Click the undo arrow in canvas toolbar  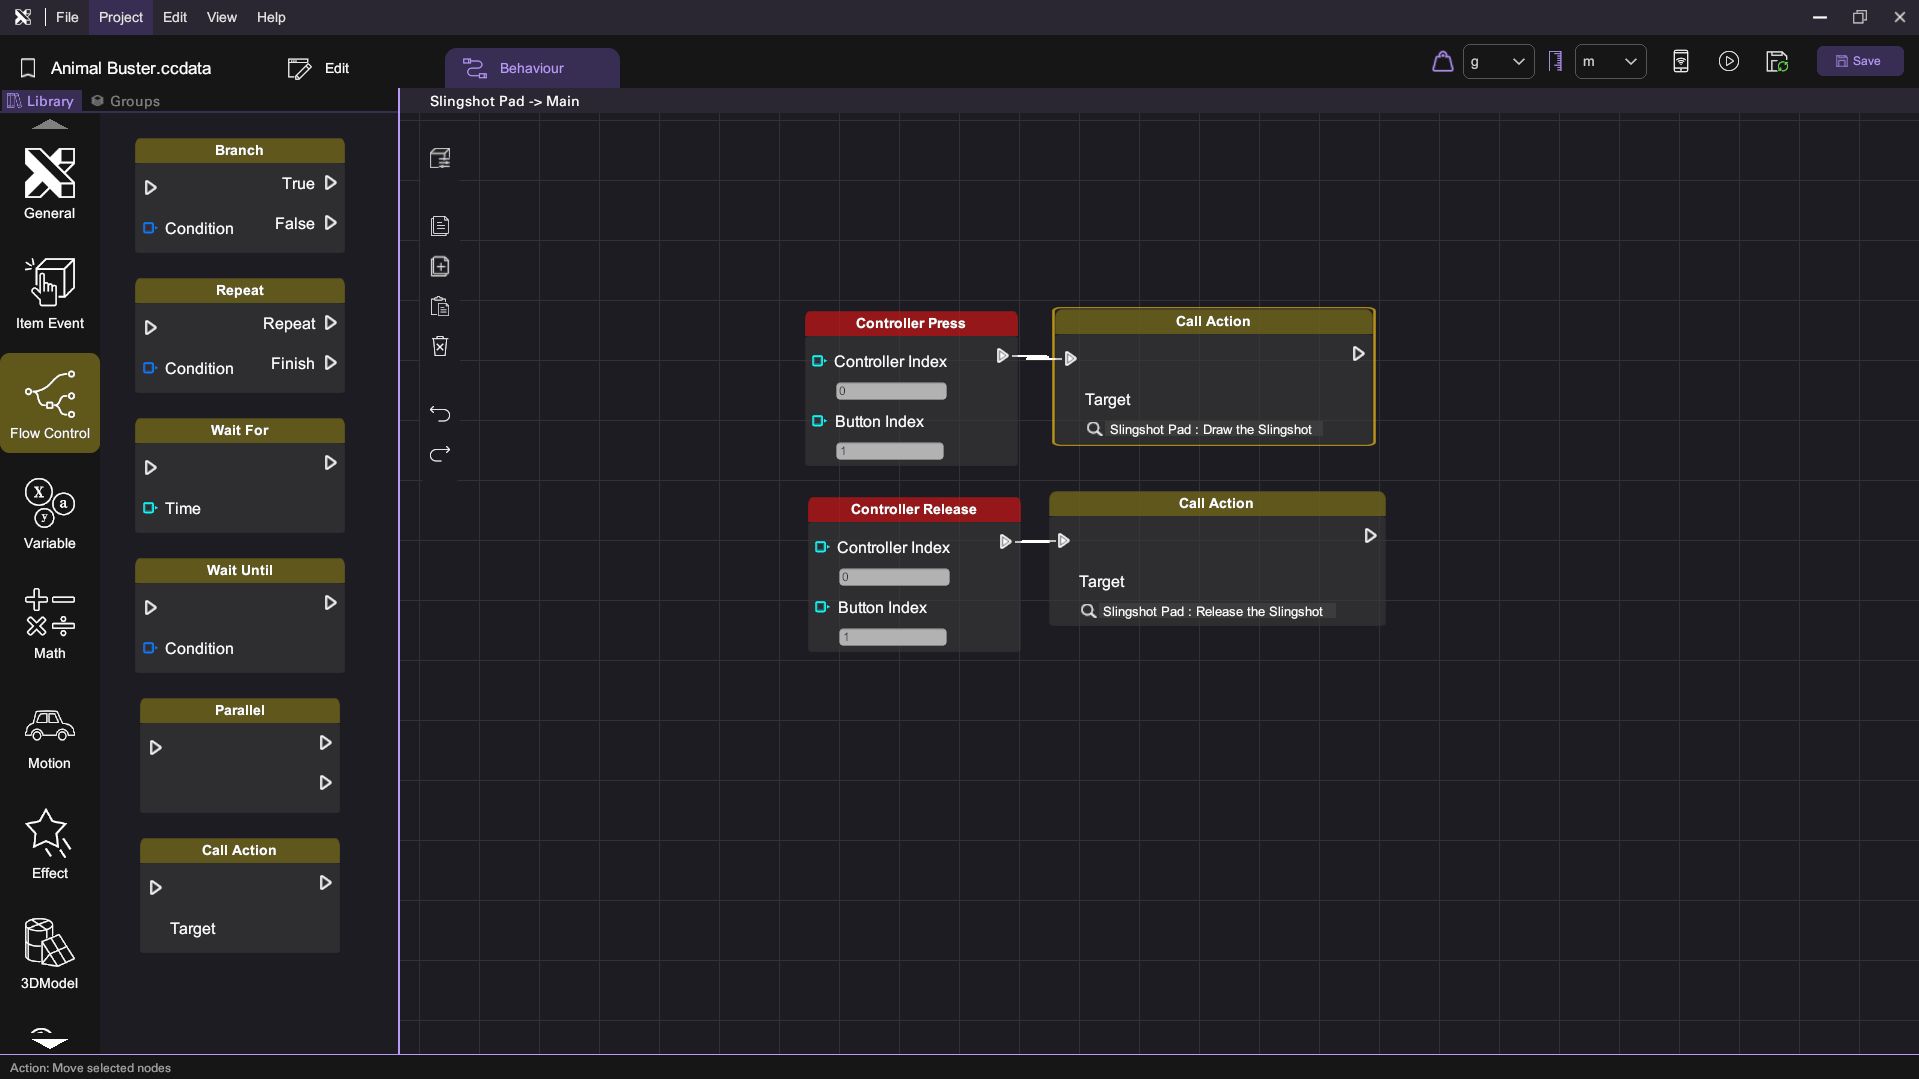coord(440,414)
